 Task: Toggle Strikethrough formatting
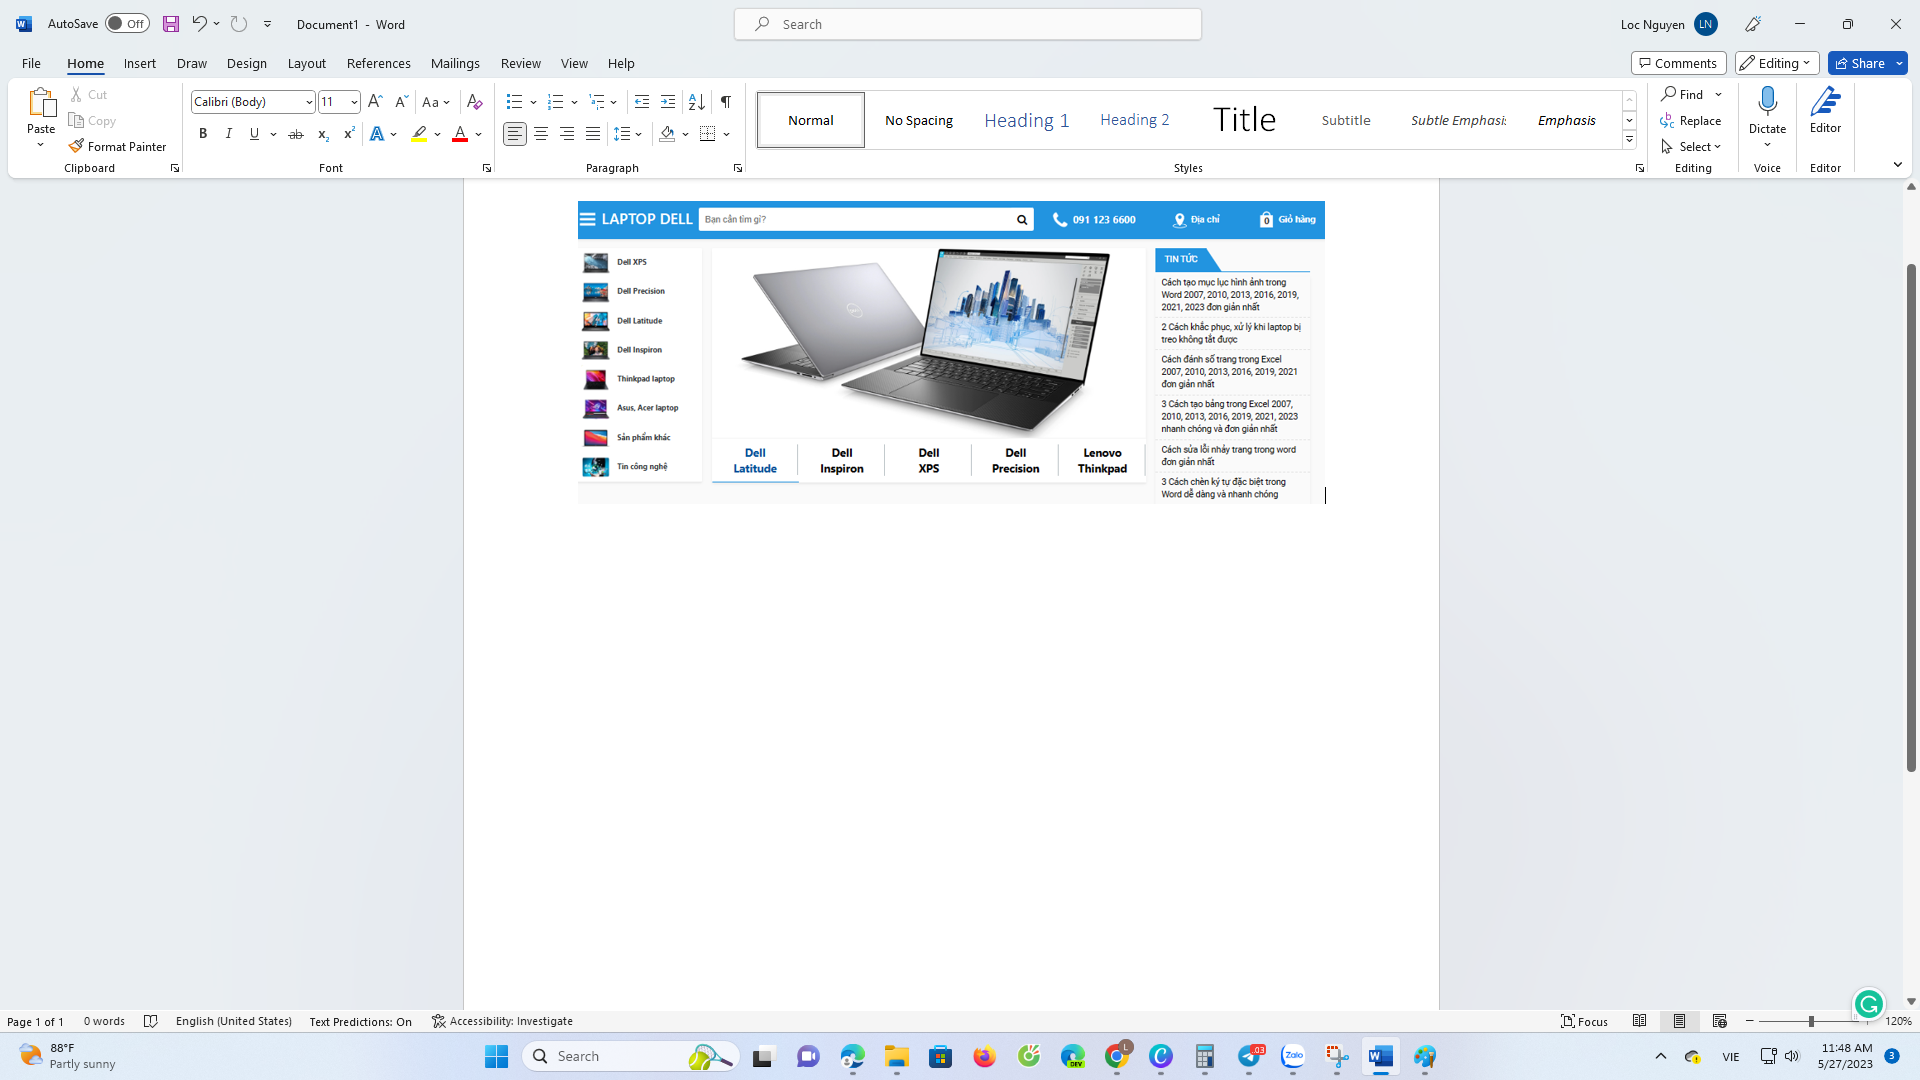coord(296,134)
